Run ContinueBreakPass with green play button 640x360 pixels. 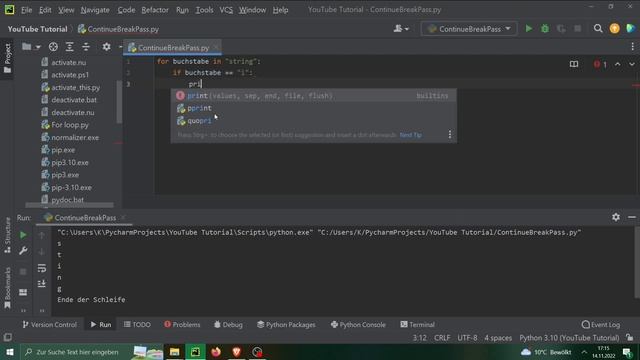(529, 29)
